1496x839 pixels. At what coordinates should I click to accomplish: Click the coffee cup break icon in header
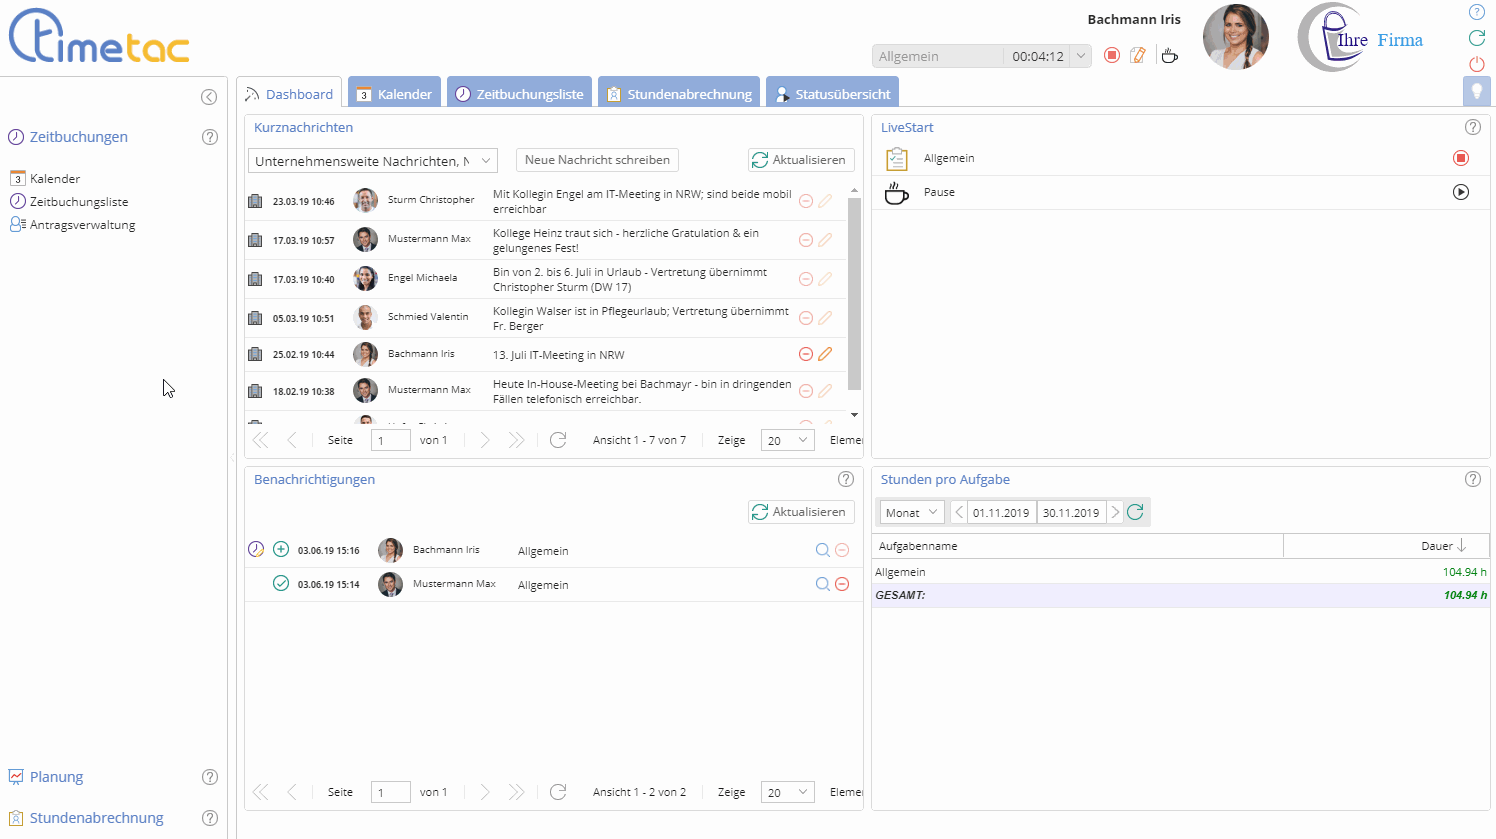tap(1169, 56)
